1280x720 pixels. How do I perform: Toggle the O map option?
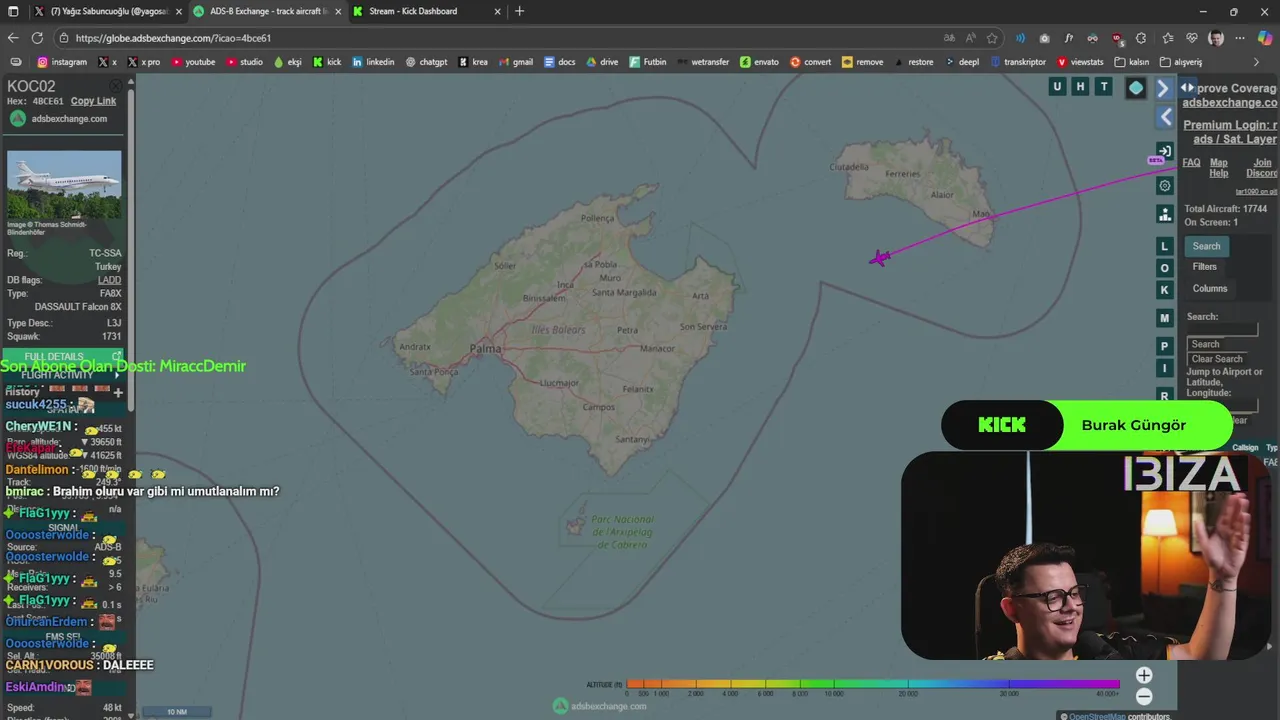pyautogui.click(x=1164, y=268)
